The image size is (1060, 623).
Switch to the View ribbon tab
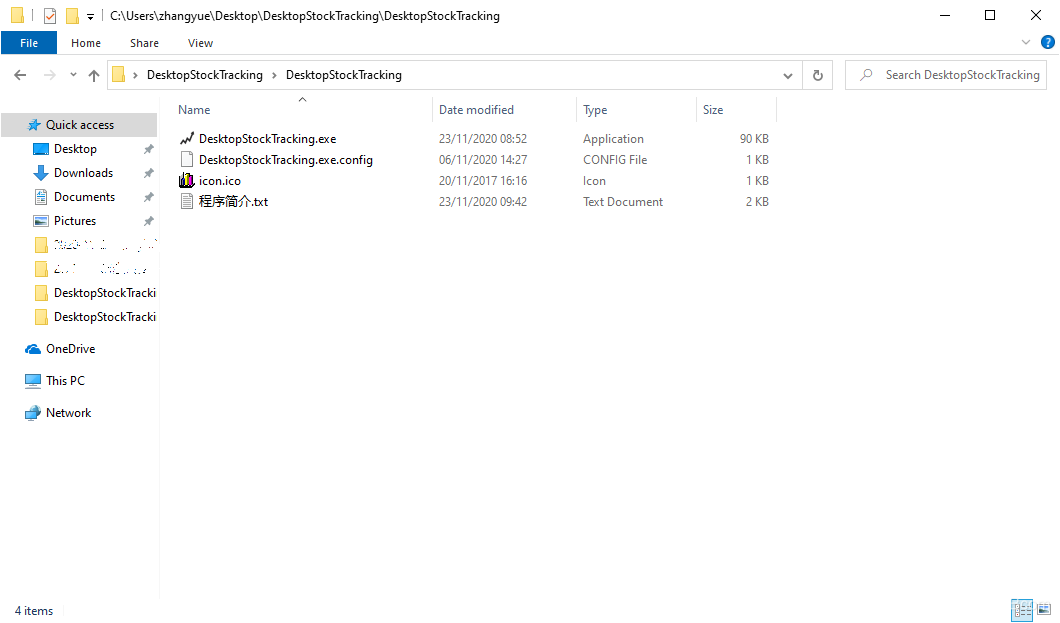pos(200,43)
